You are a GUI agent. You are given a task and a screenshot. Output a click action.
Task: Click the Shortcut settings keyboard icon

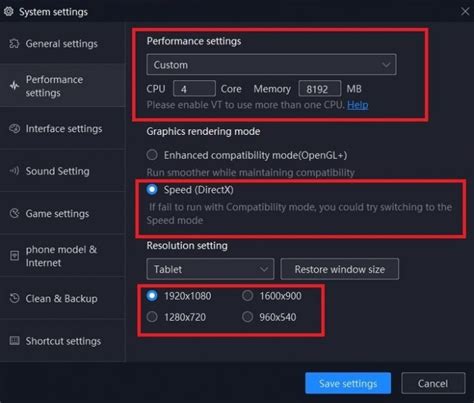[14, 341]
